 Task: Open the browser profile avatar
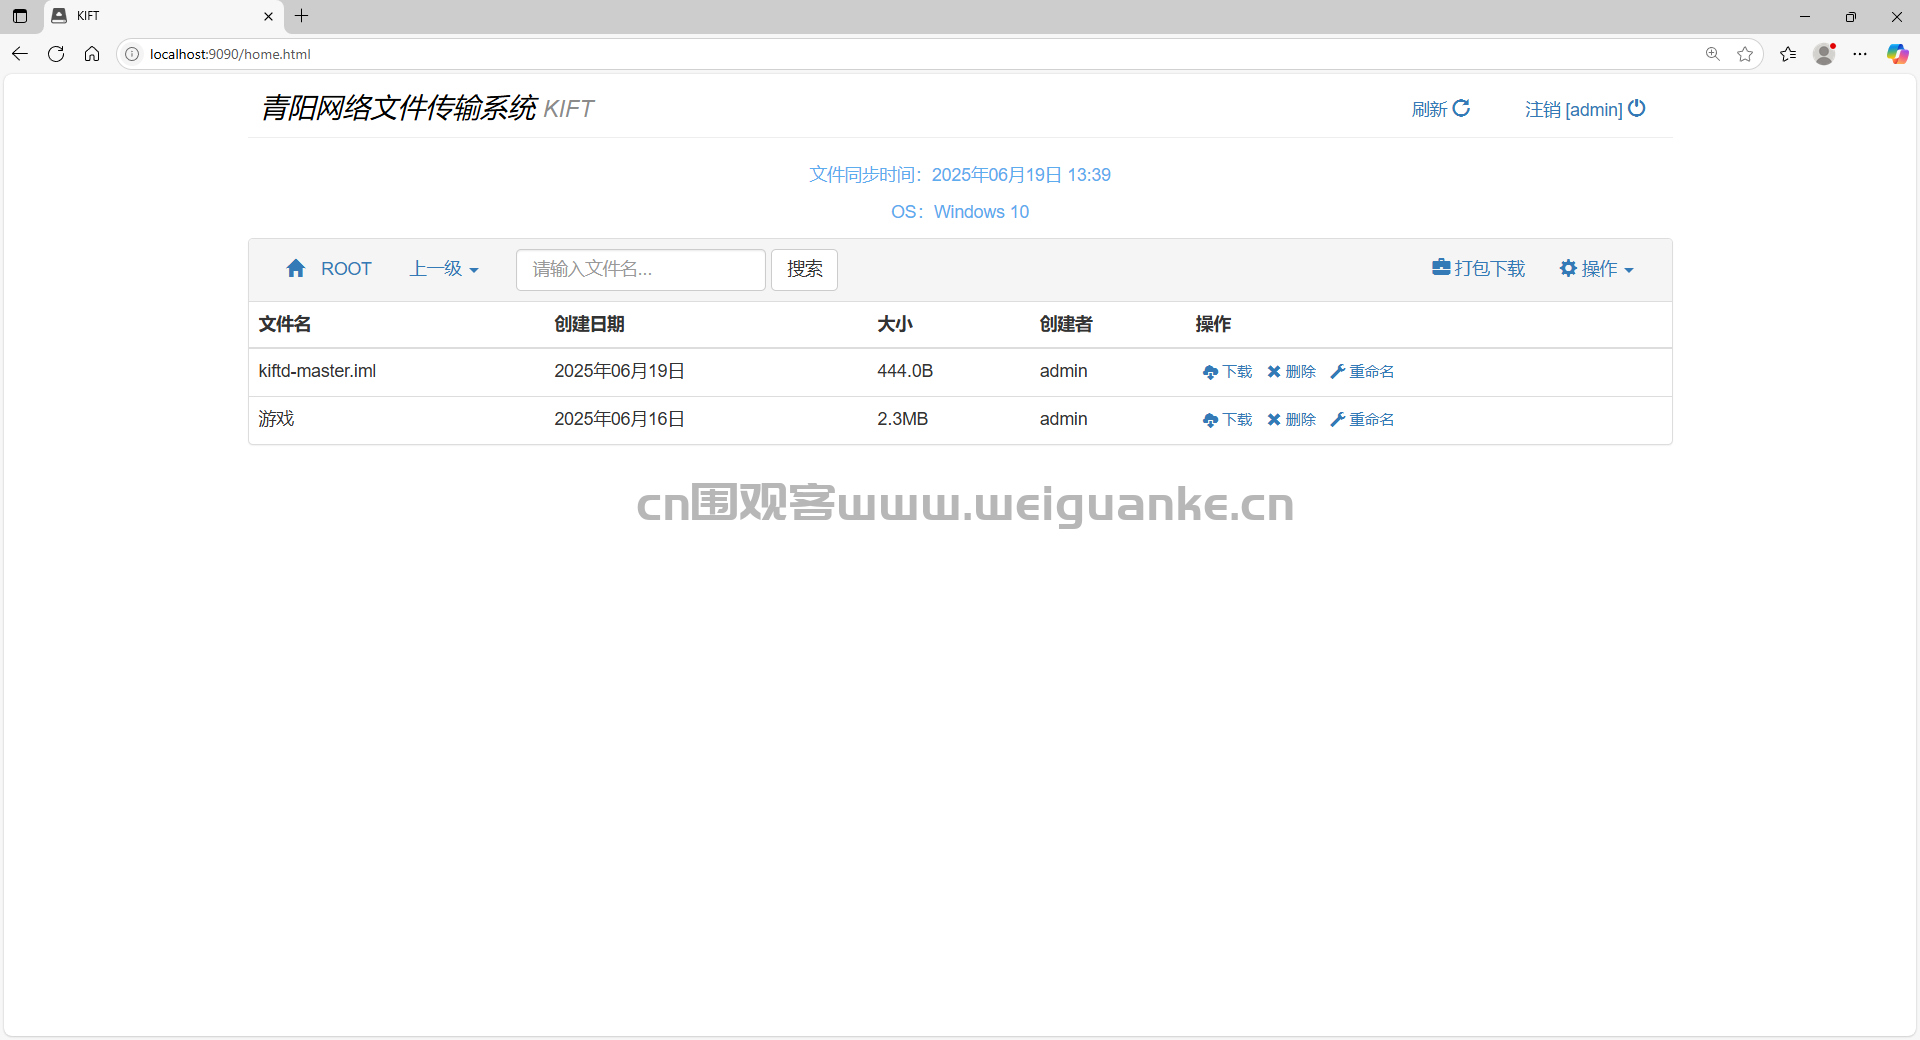point(1825,54)
